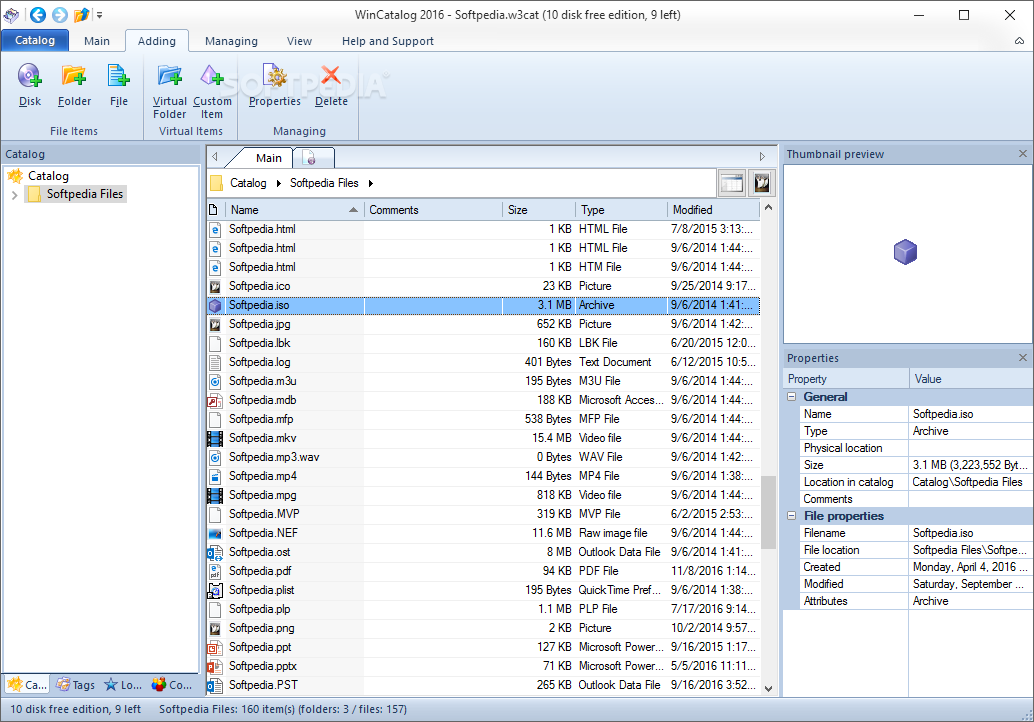Click the open catalog quick-access icon
Screen dimensions: 1034x722
pos(81,15)
